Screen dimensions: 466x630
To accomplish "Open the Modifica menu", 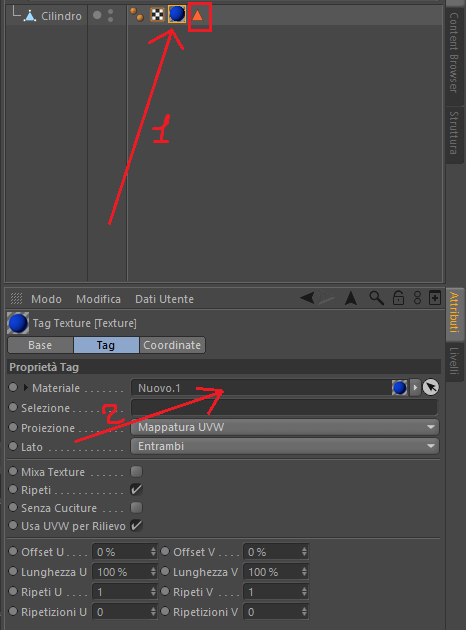I will [98, 299].
